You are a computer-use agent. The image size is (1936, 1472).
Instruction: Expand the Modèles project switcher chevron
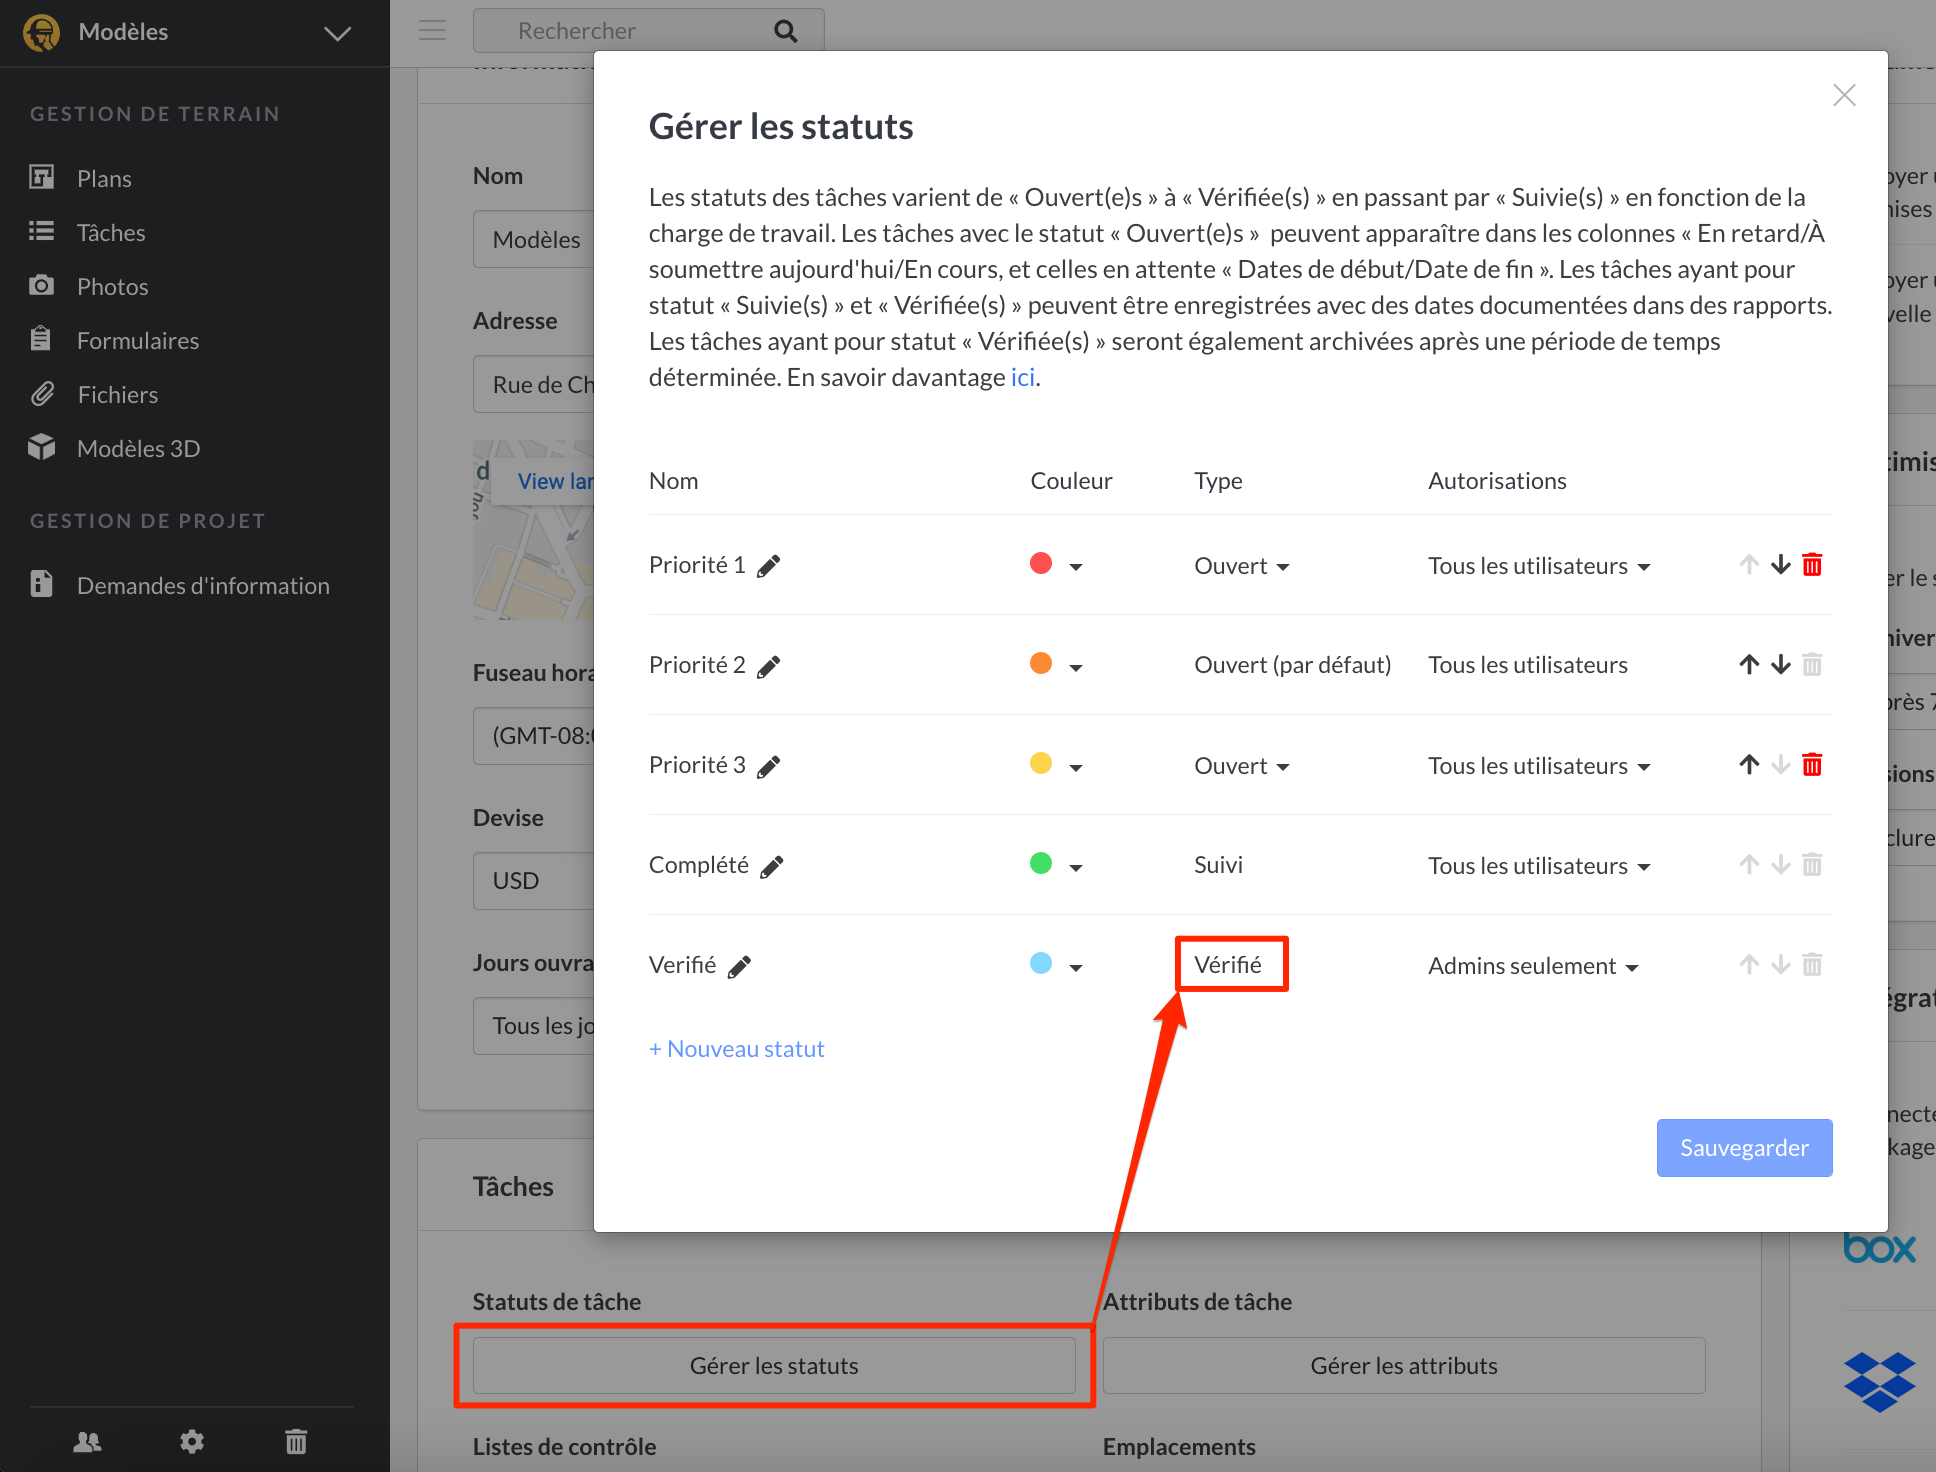(338, 33)
